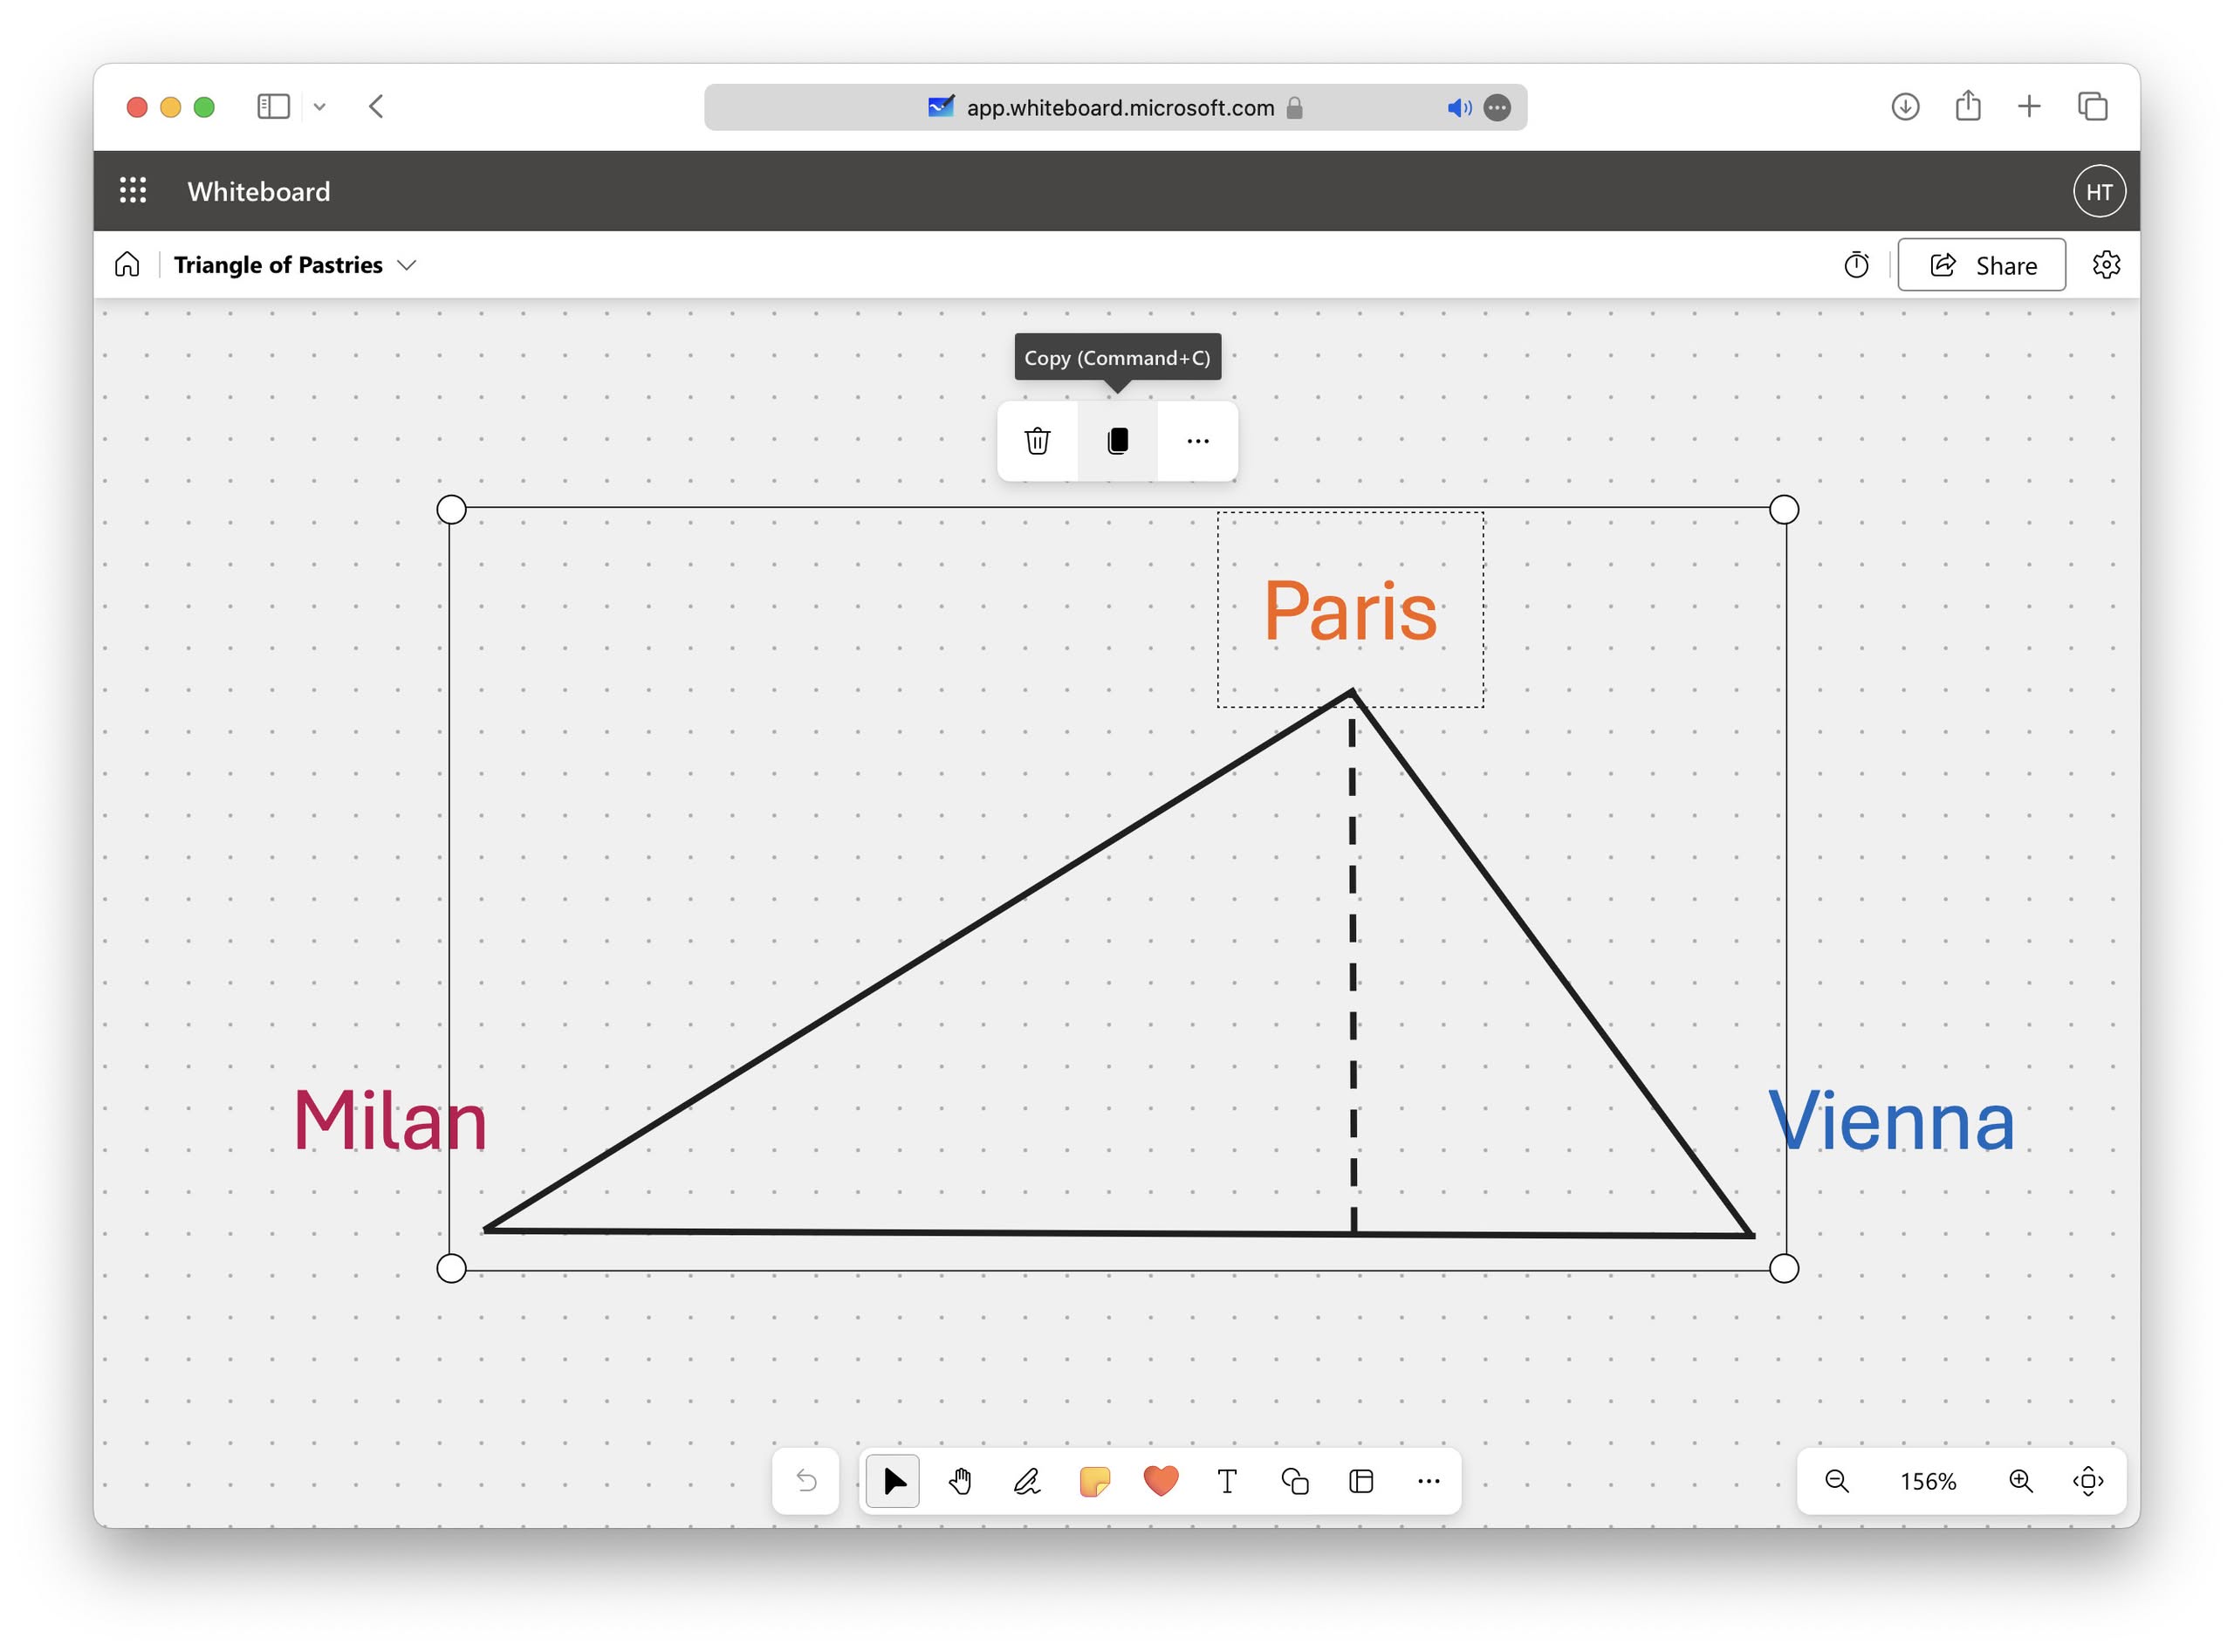Select the Paris text box
This screenshot has width=2234, height=1652.
point(1349,610)
